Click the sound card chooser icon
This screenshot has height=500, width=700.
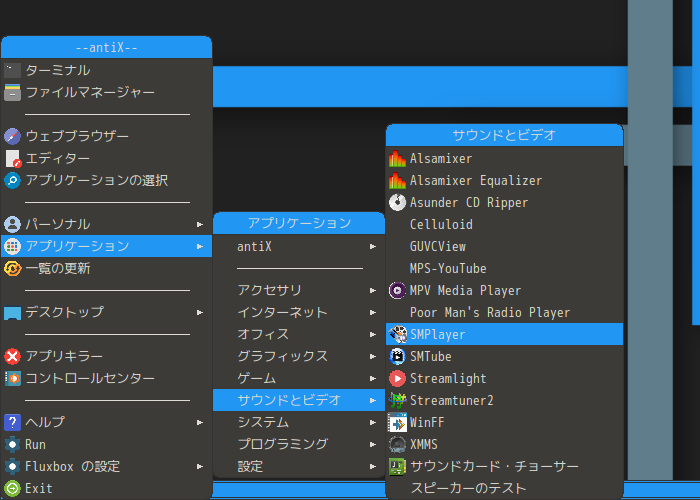tap(397, 467)
